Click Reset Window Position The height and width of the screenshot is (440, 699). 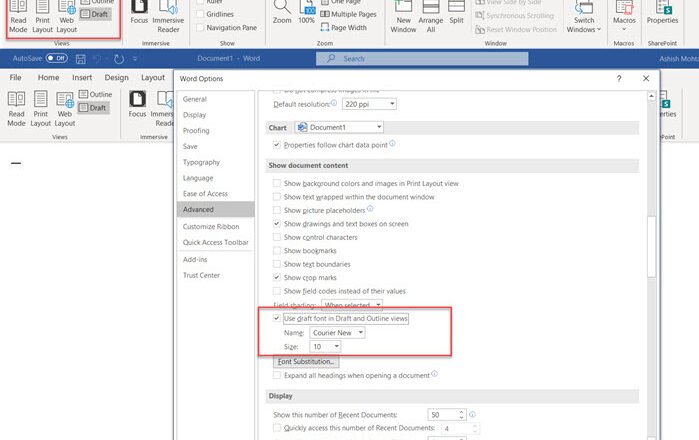(x=516, y=29)
